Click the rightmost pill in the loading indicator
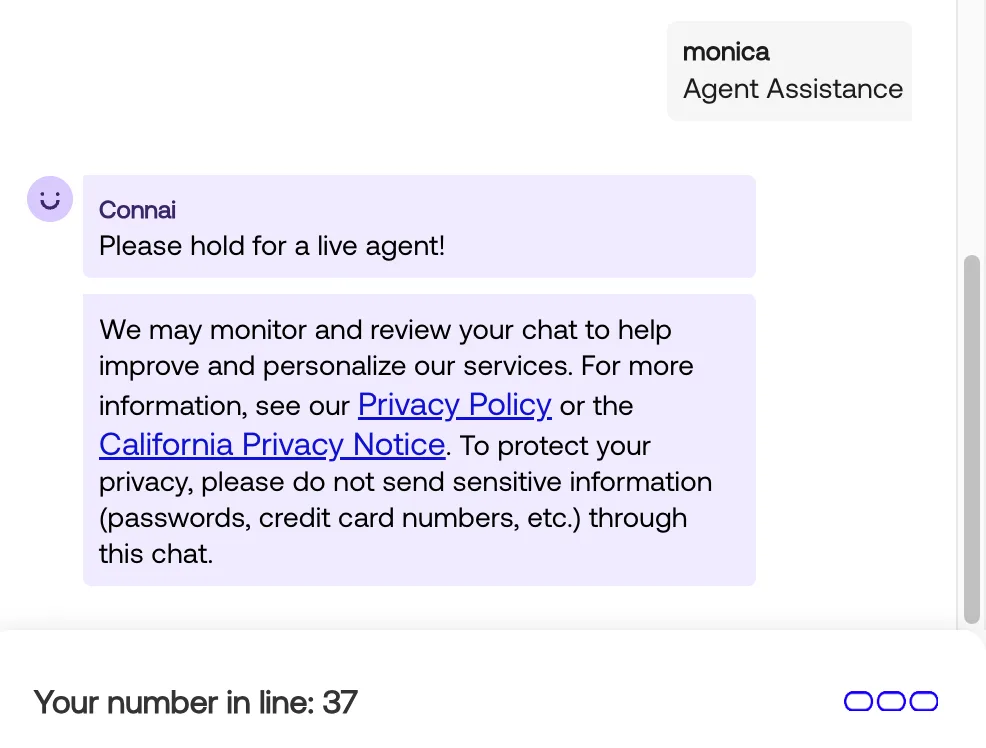Screen dimensions: 986x748 coord(923,702)
